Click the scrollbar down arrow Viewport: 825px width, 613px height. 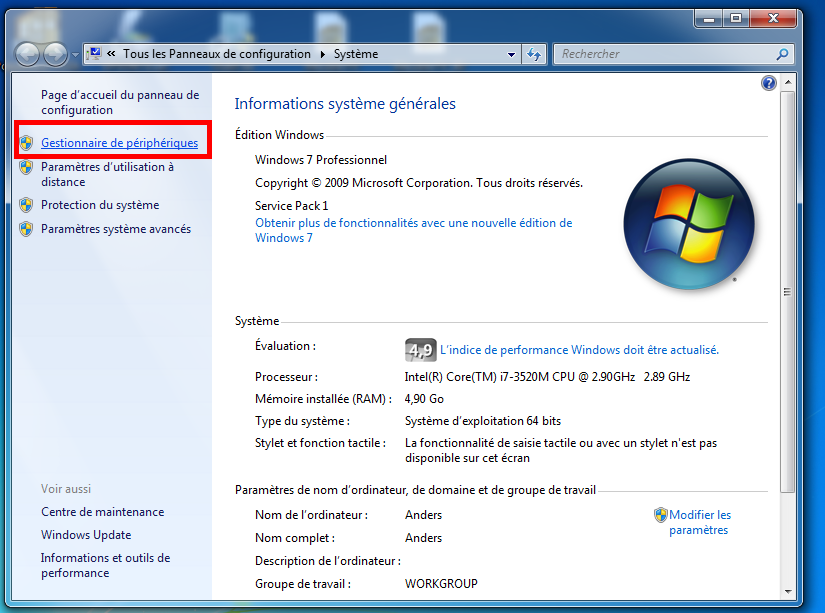(788, 591)
